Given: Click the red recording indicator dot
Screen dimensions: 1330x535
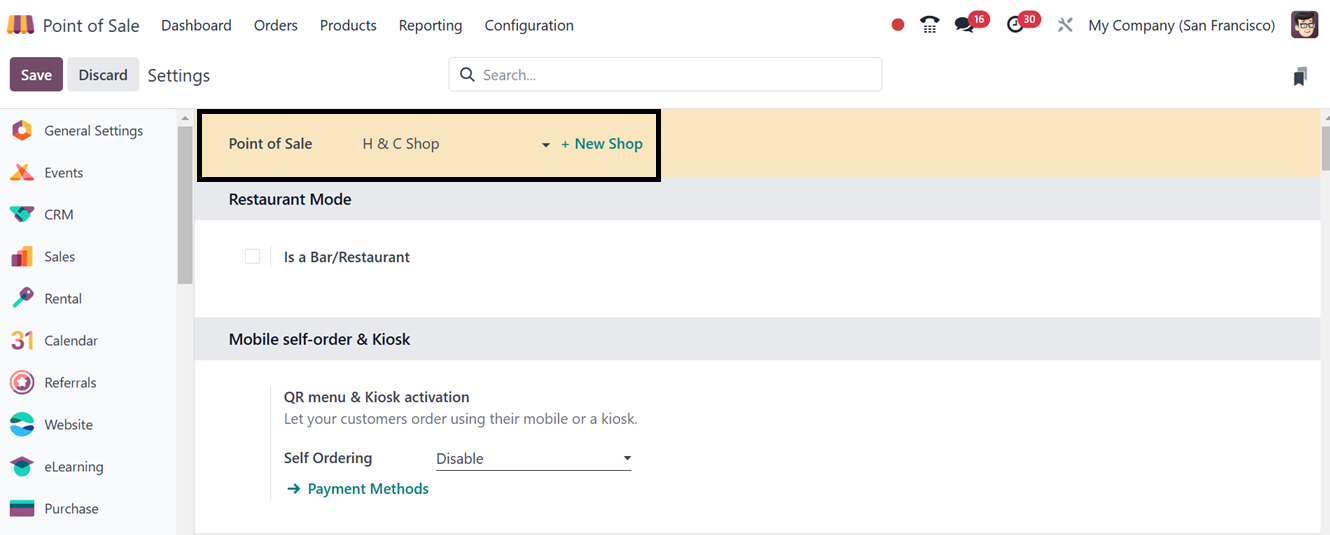Looking at the screenshot, I should click(898, 25).
